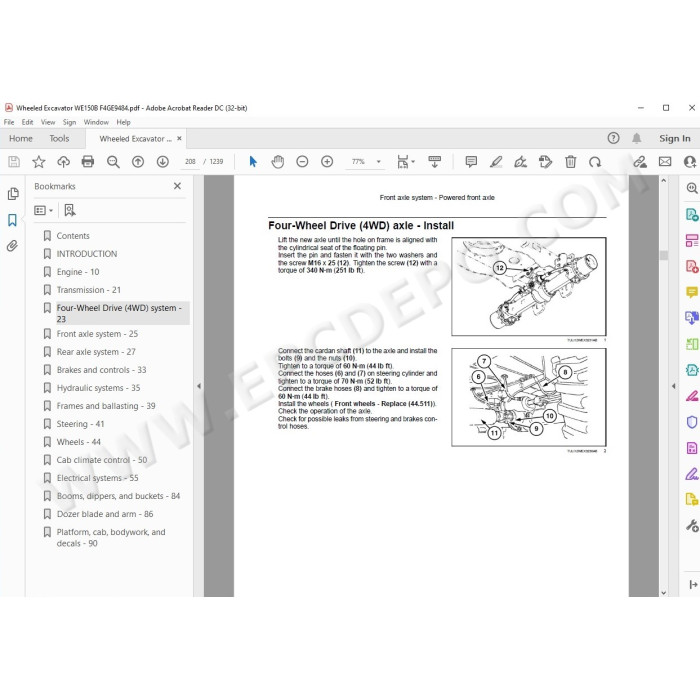This screenshot has width=700, height=700.
Task: Click the vertical scrollbar down arrow
Action: (663, 592)
